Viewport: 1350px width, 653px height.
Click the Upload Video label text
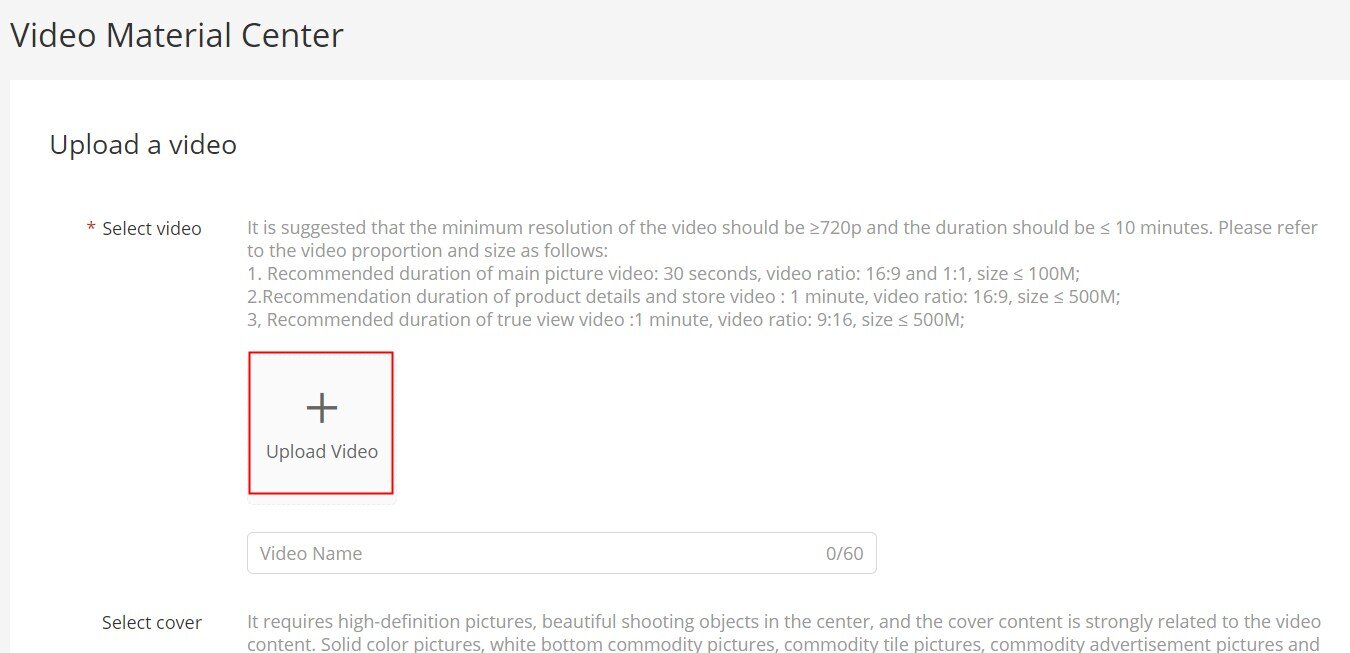click(x=322, y=452)
